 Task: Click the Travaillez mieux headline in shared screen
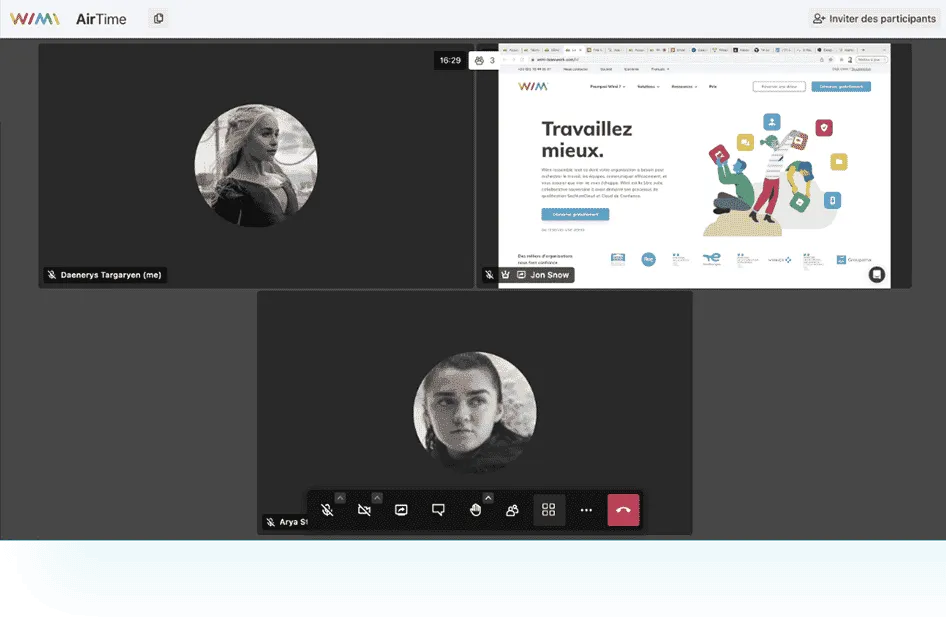pos(586,139)
